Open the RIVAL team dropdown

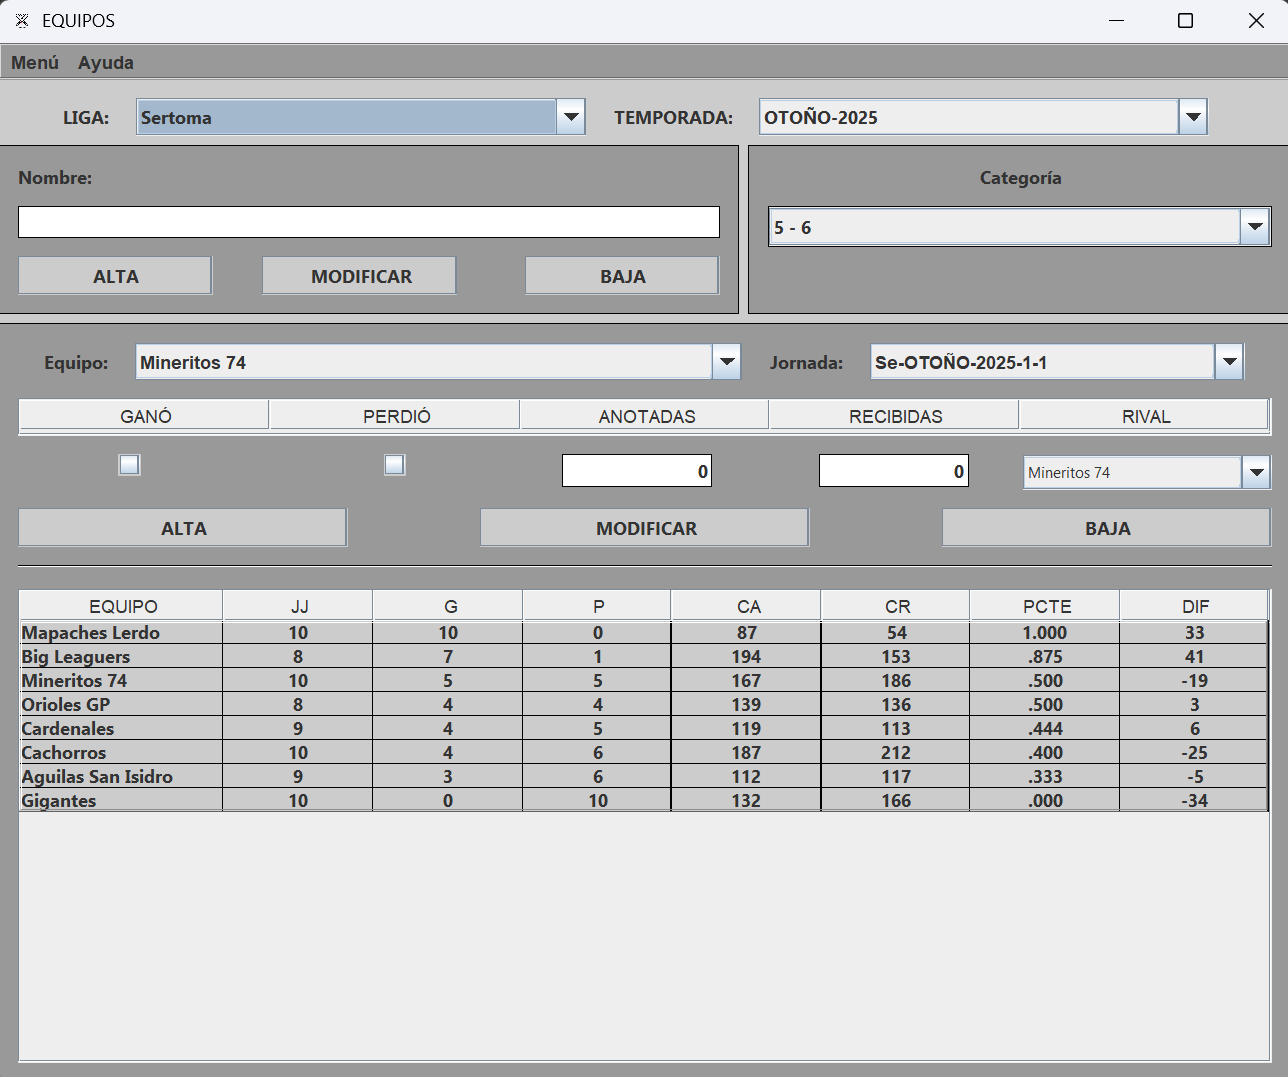click(x=1255, y=472)
